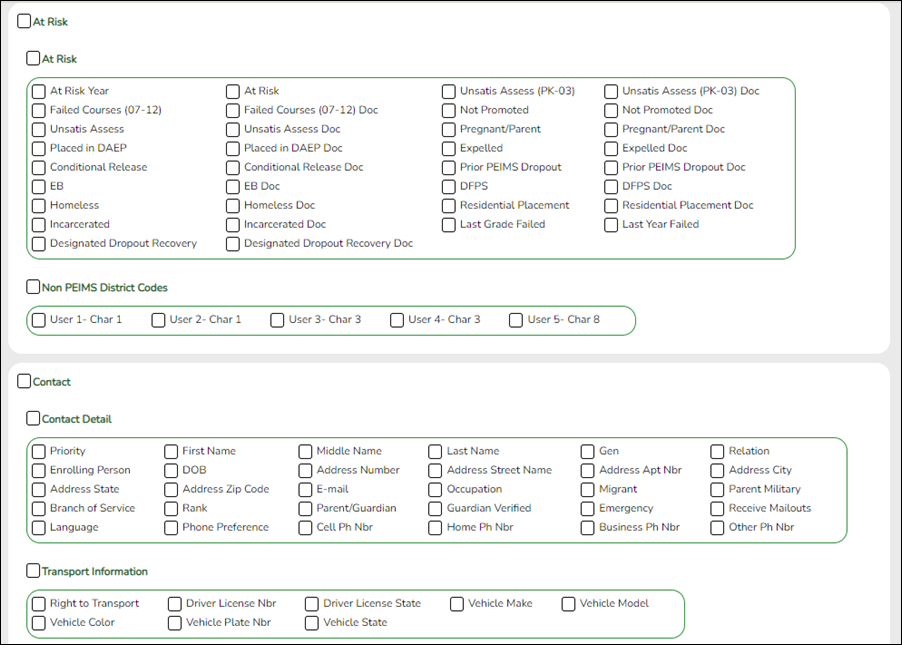Enable Designated Dropout Recovery

(39, 243)
